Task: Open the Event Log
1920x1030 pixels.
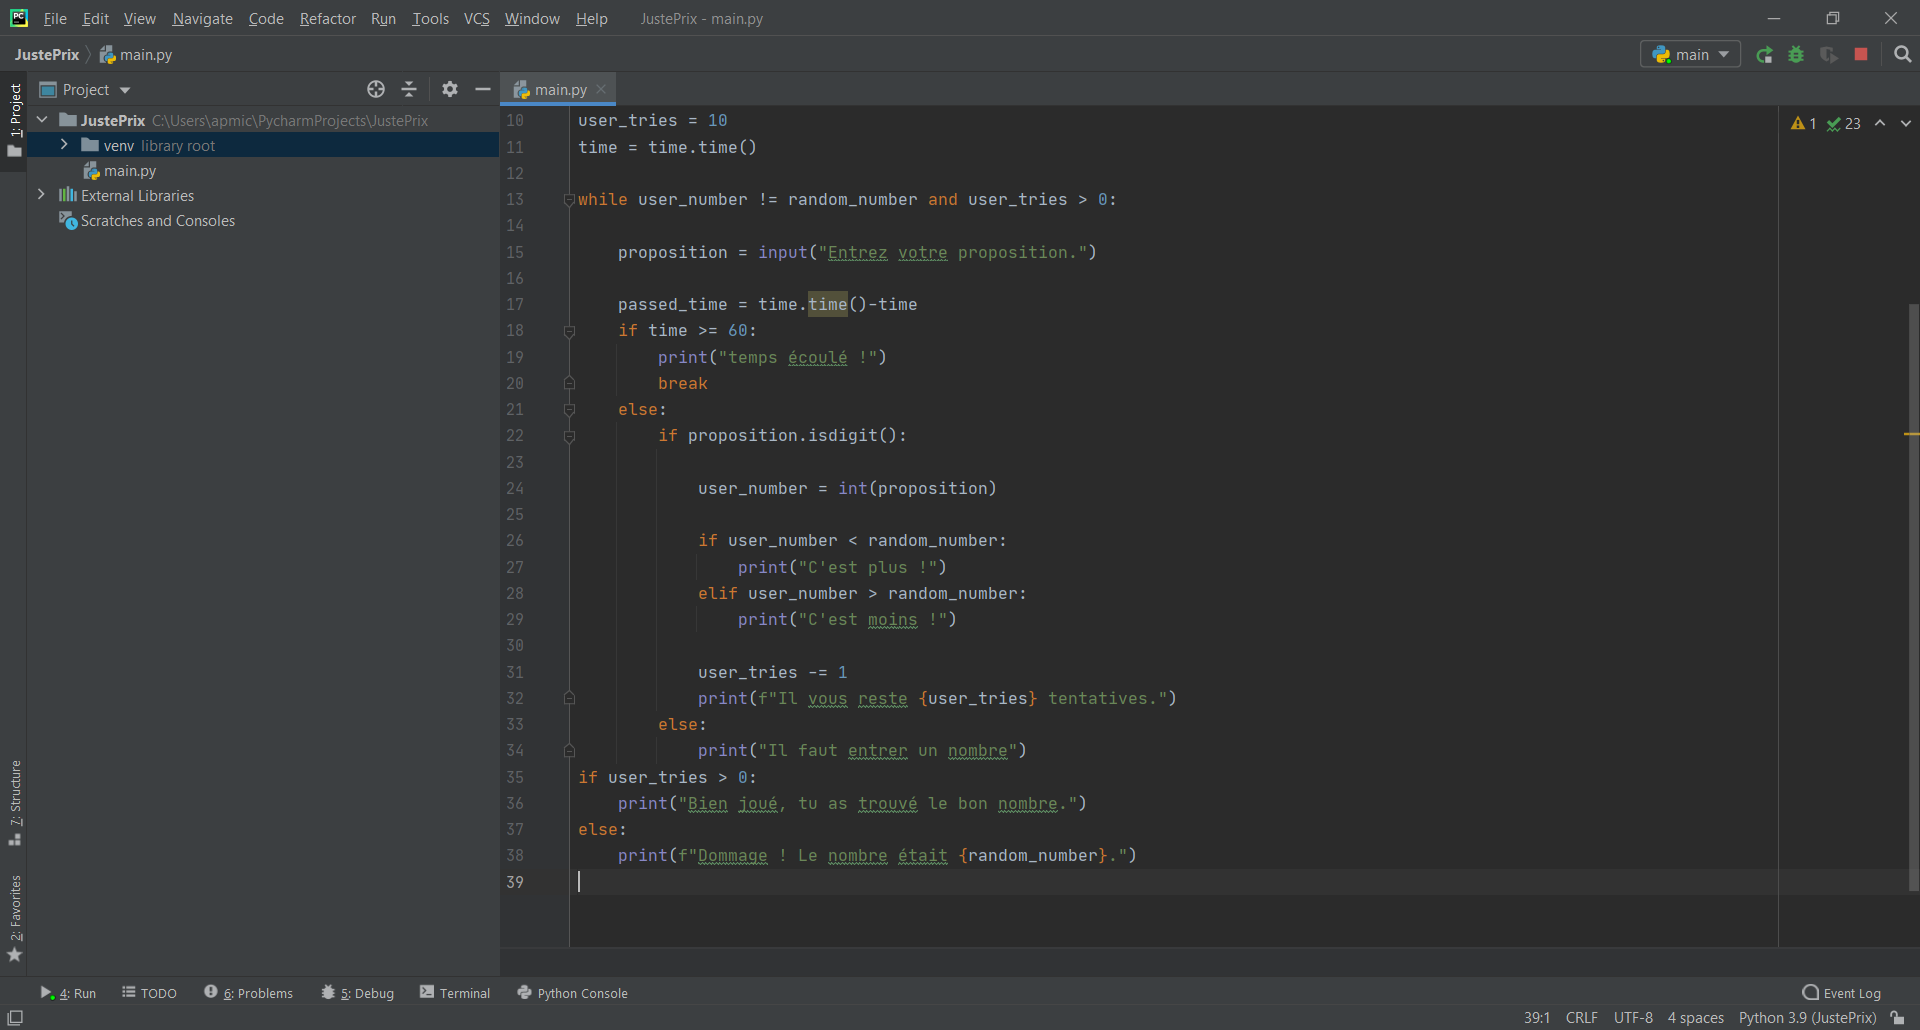Action: pyautogui.click(x=1841, y=993)
